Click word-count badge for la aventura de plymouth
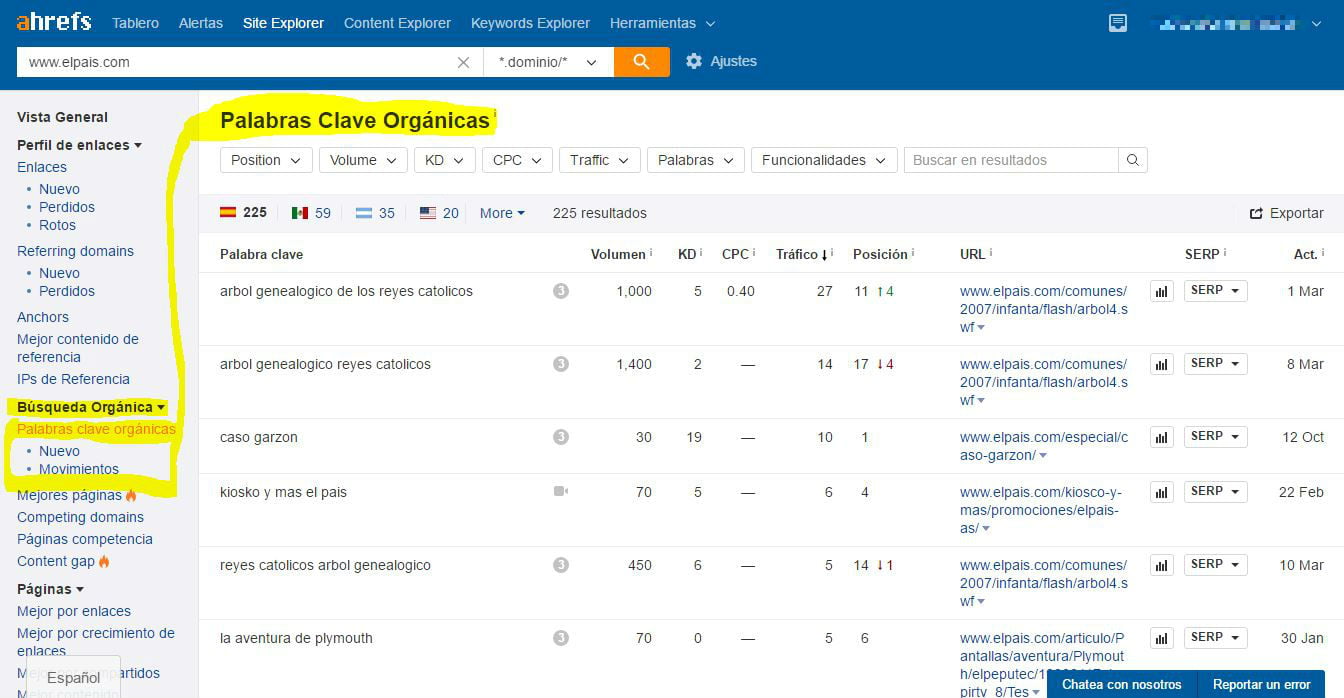The width and height of the screenshot is (1344, 698). pyautogui.click(x=561, y=638)
